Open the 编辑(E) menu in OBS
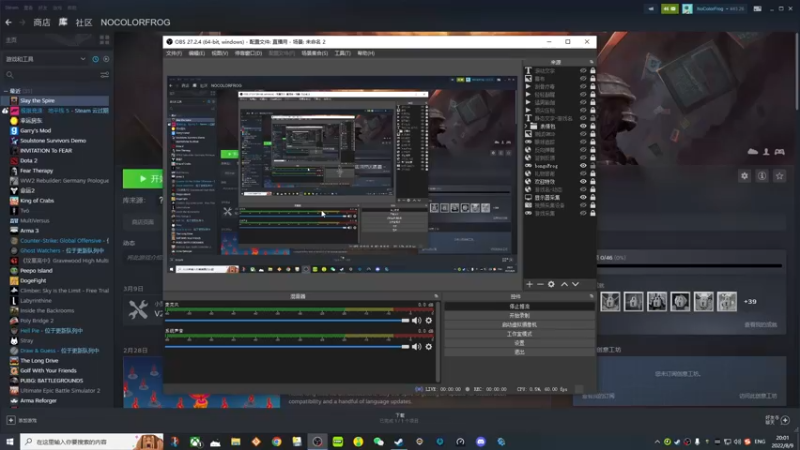This screenshot has width=800, height=450. [196, 53]
